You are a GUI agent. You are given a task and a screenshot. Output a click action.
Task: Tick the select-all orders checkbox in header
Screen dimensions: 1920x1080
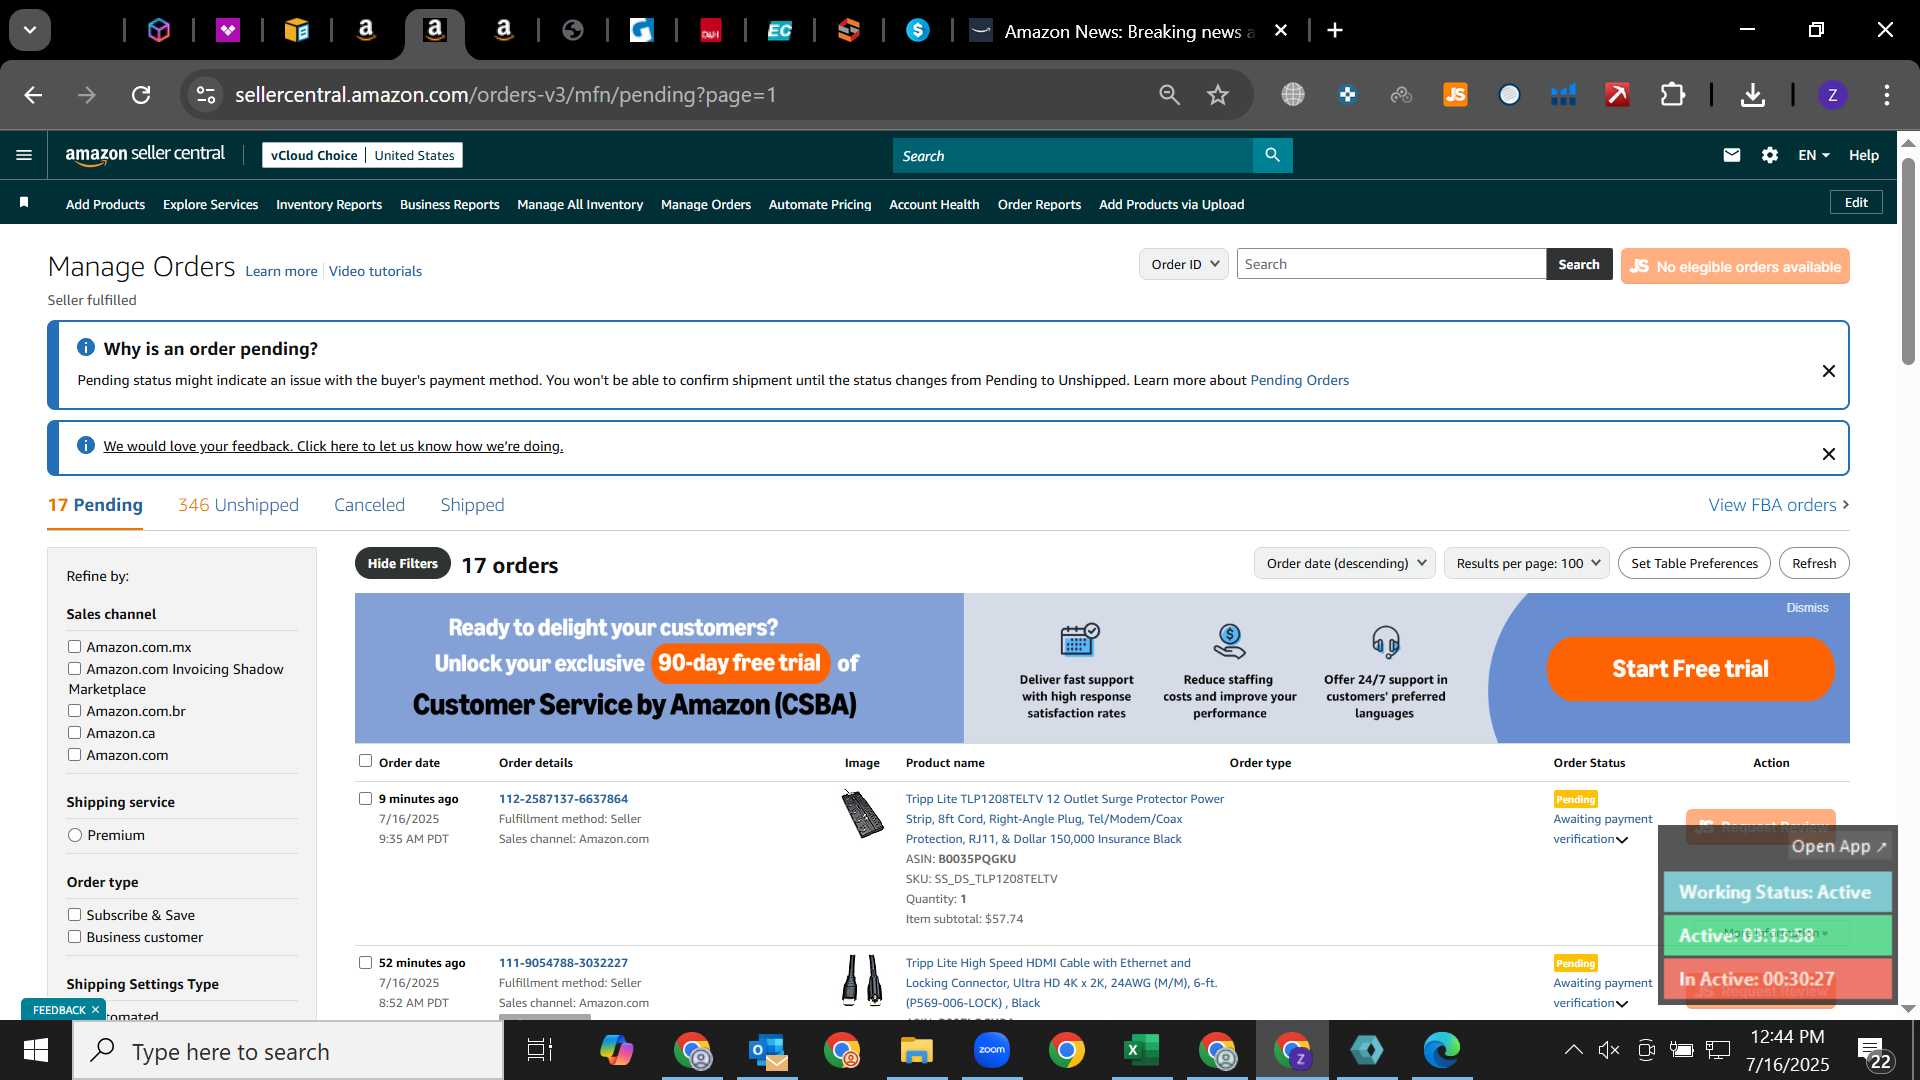(365, 761)
